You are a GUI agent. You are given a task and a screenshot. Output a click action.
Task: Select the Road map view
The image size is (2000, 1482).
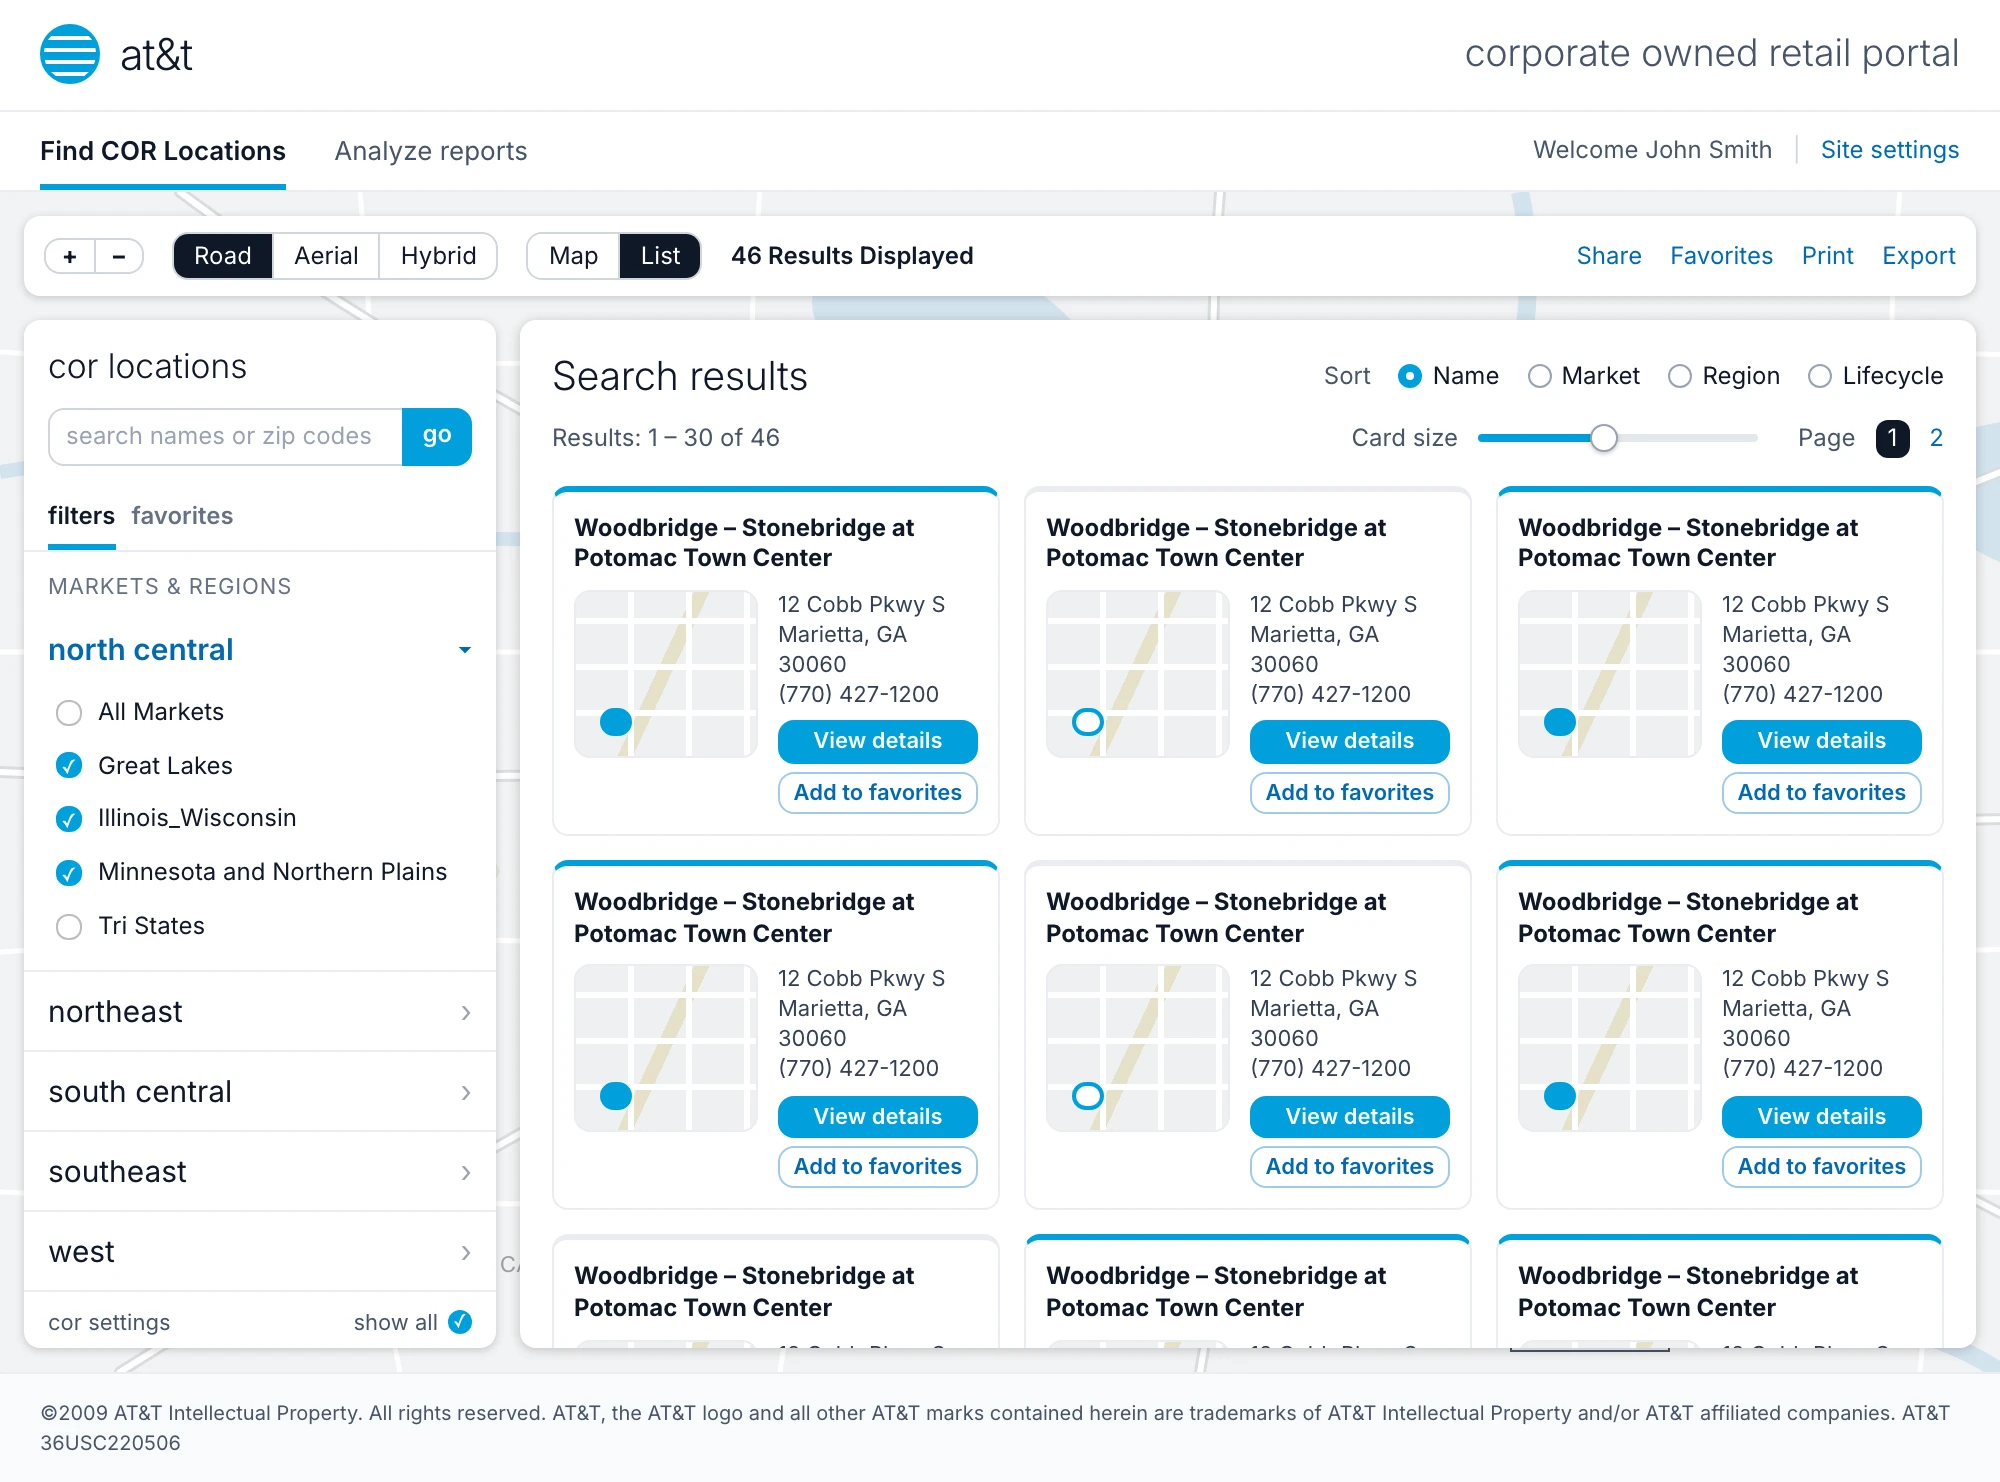[223, 256]
